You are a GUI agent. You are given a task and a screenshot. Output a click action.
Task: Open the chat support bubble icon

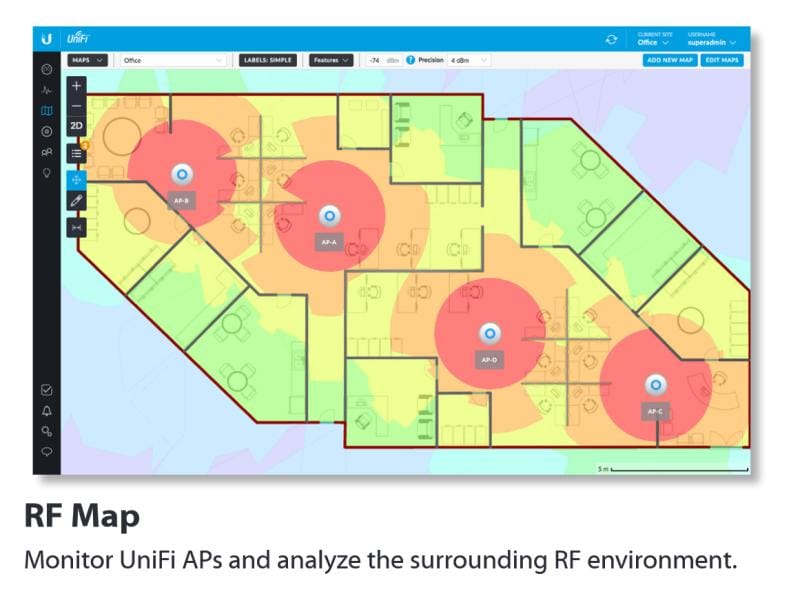[46, 452]
